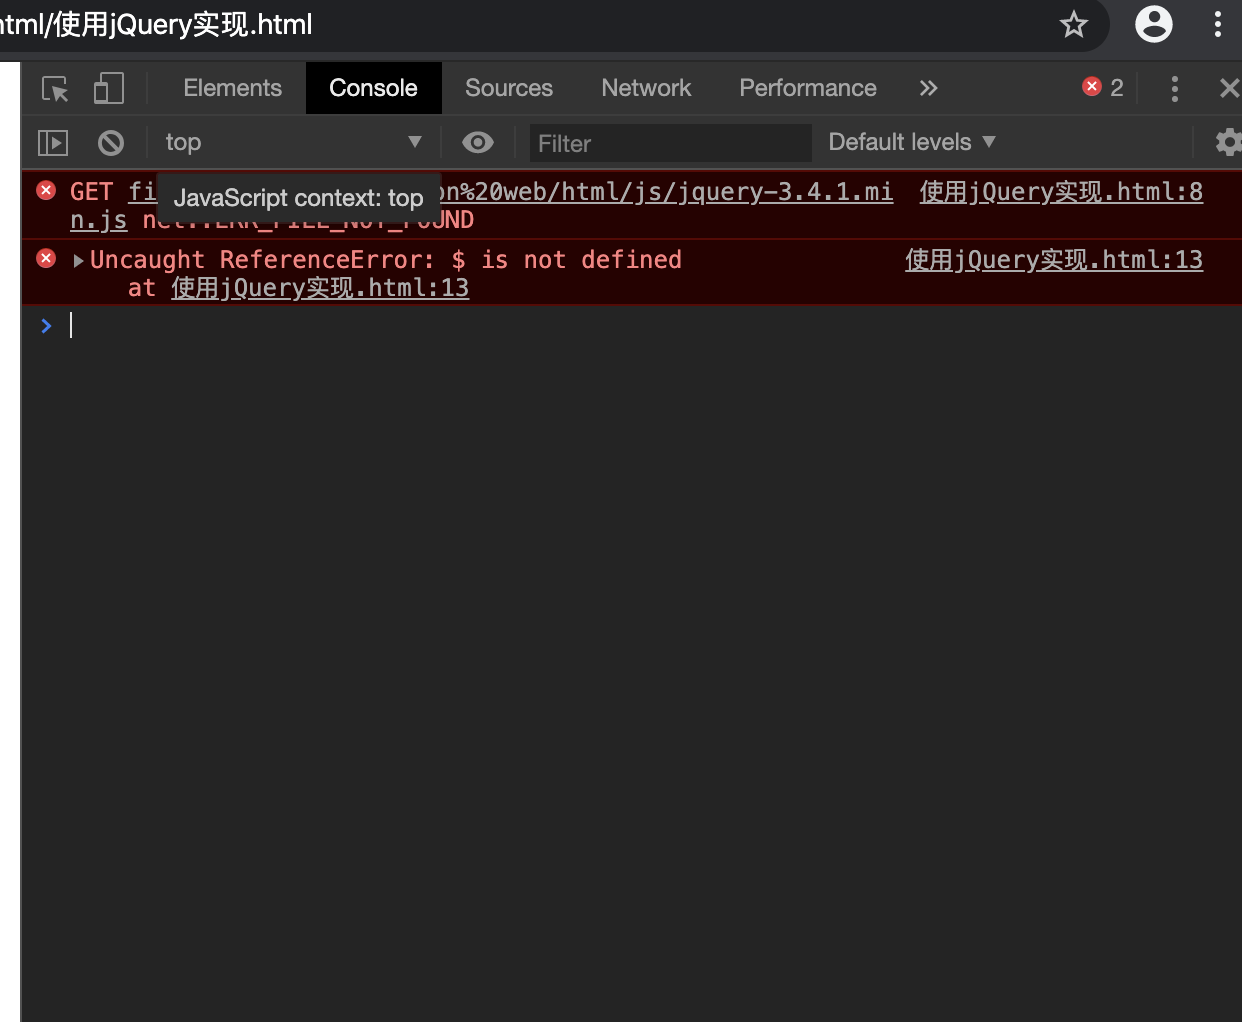This screenshot has width=1242, height=1022.
Task: Open the Default levels dropdown
Action: [912, 142]
